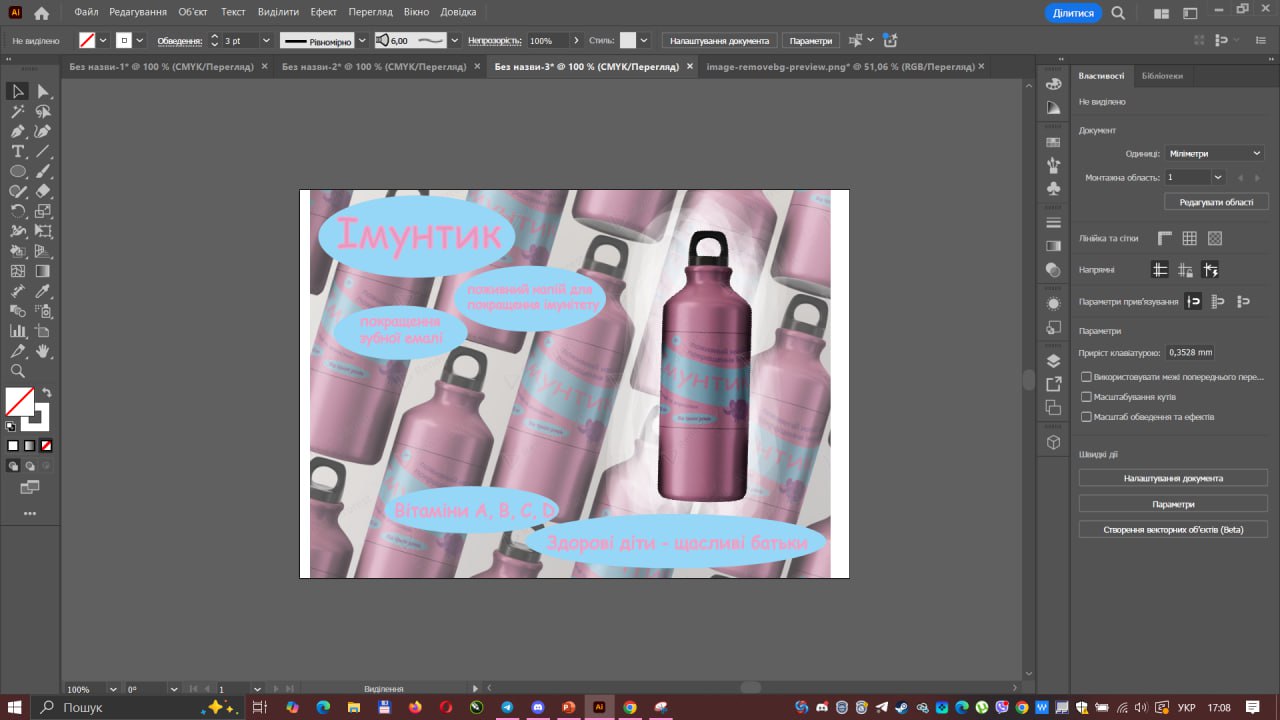The height and width of the screenshot is (720, 1280).
Task: Open the 'Ефект' menu
Action: point(323,12)
